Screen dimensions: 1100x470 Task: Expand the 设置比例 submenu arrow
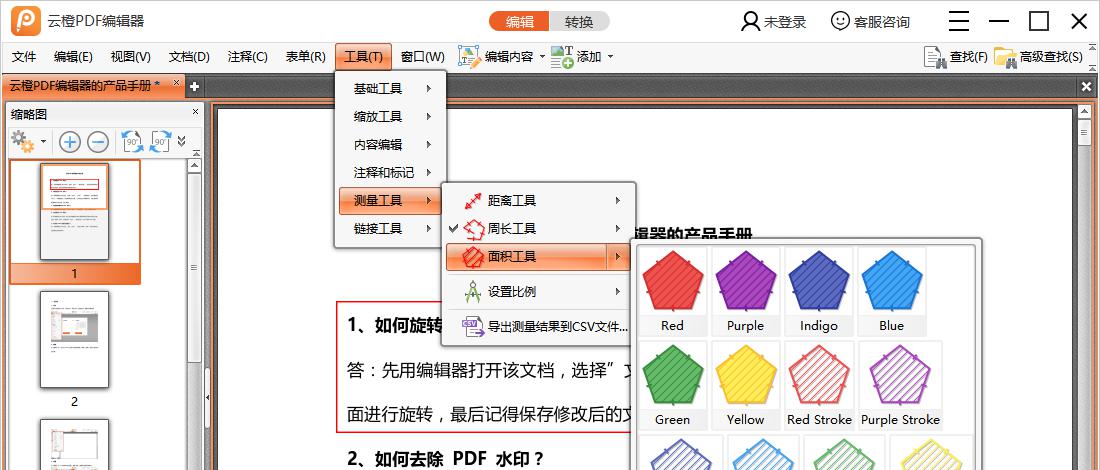pos(618,291)
